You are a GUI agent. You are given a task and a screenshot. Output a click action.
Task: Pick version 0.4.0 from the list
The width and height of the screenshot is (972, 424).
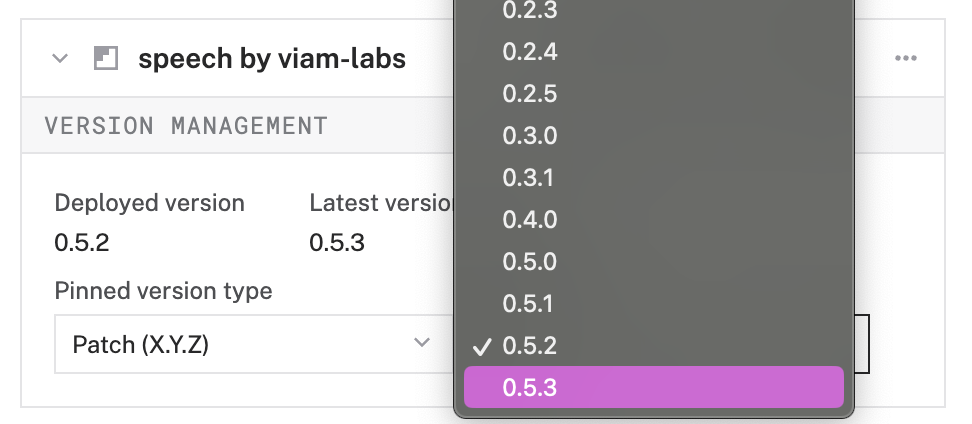[654, 220]
